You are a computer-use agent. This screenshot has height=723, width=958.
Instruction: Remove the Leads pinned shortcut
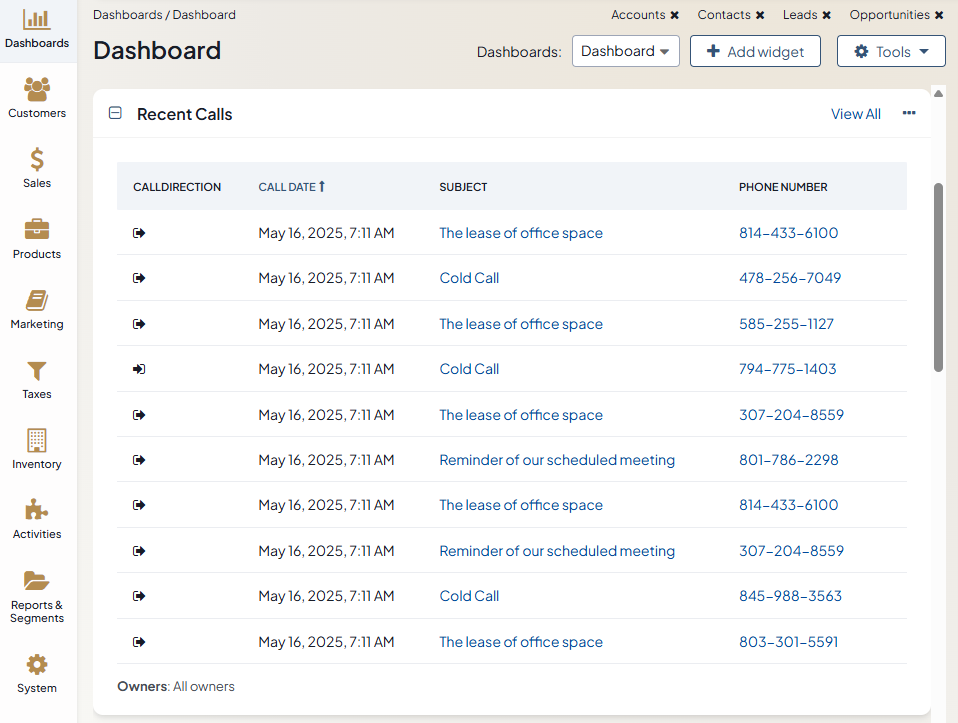tap(827, 15)
